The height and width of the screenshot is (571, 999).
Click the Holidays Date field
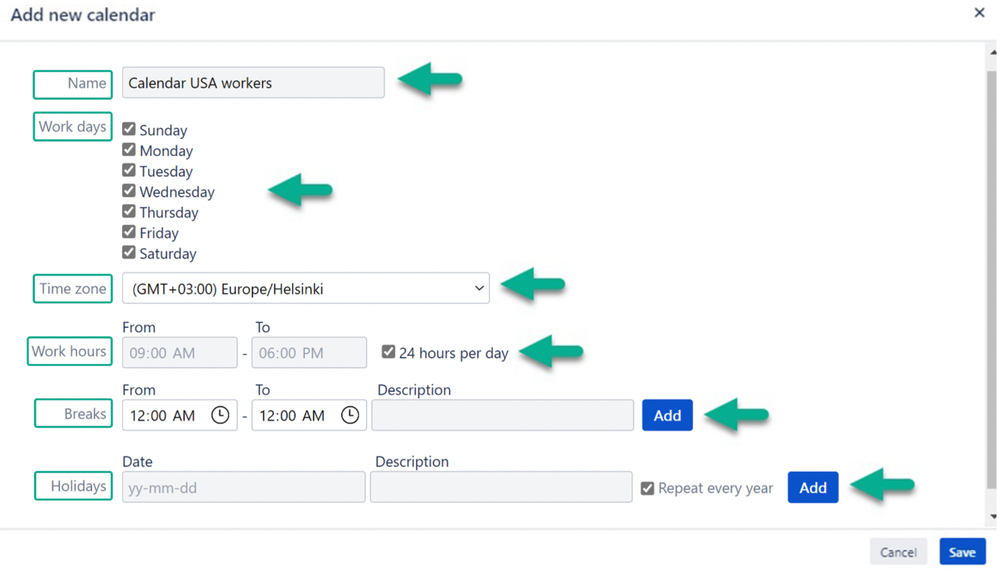click(x=243, y=488)
